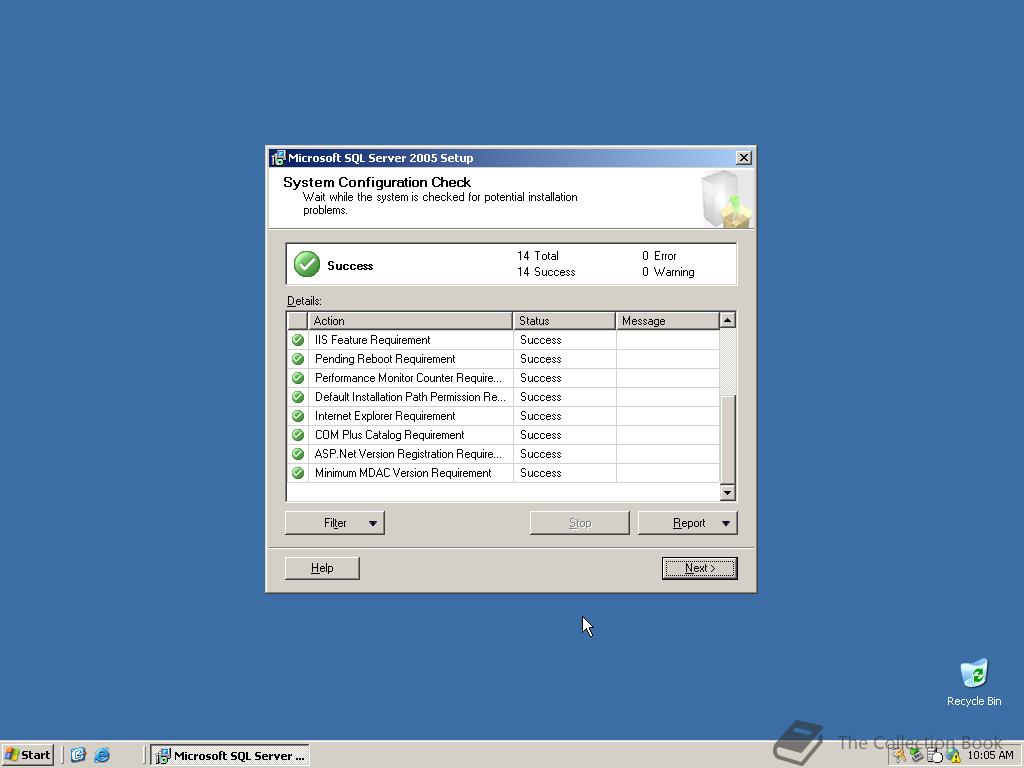The height and width of the screenshot is (768, 1024).
Task: Click the Success status of Internet Explorer row
Action: 541,415
